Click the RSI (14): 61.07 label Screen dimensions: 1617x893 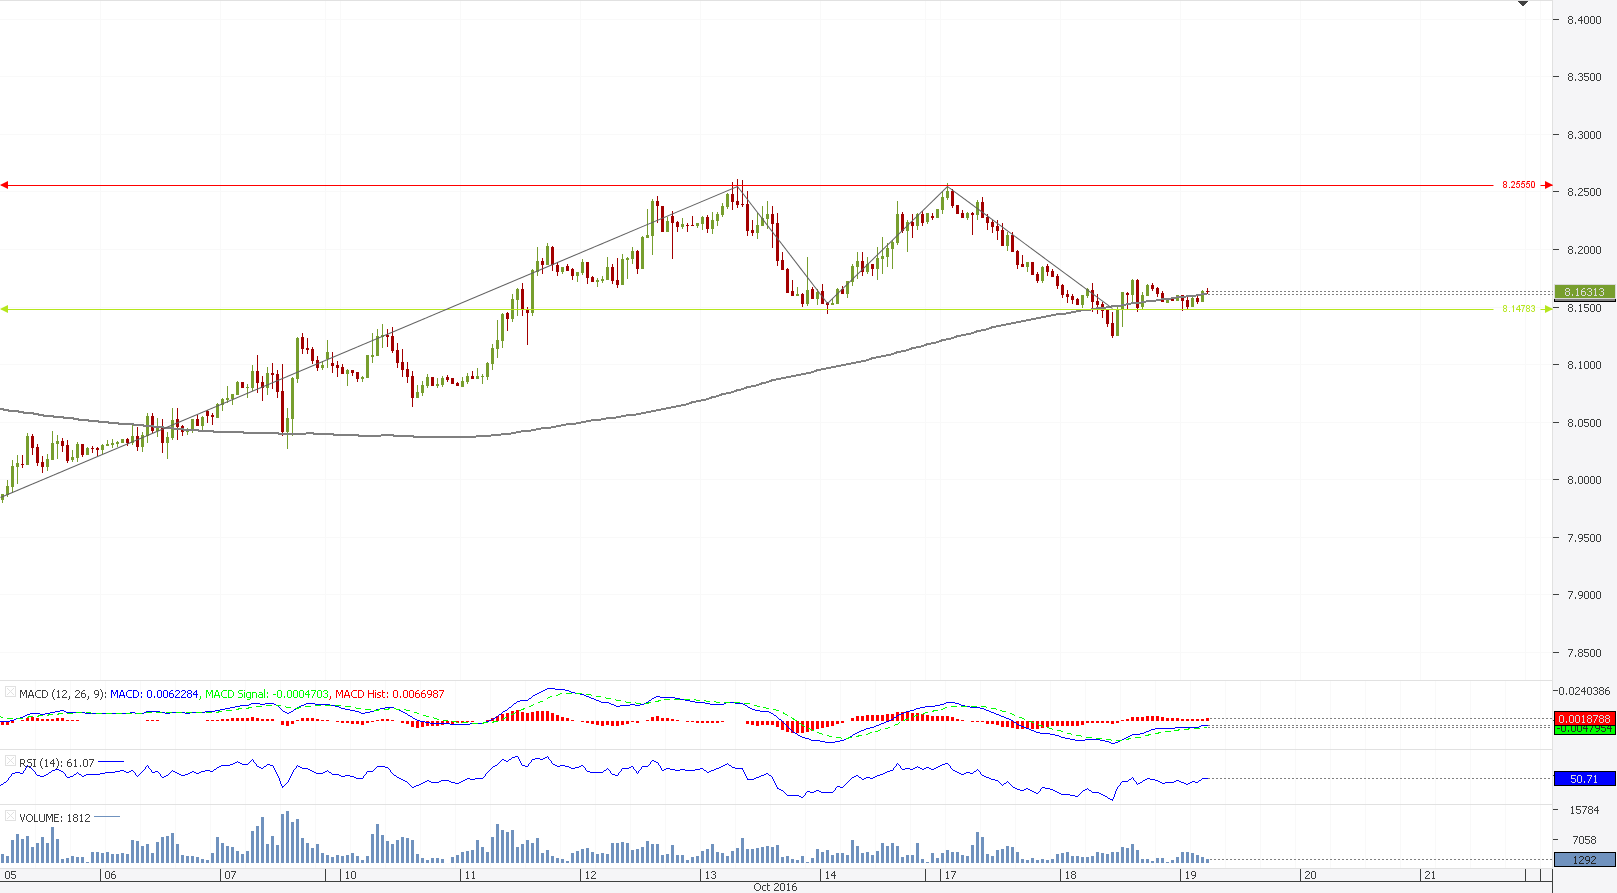[x=57, y=763]
